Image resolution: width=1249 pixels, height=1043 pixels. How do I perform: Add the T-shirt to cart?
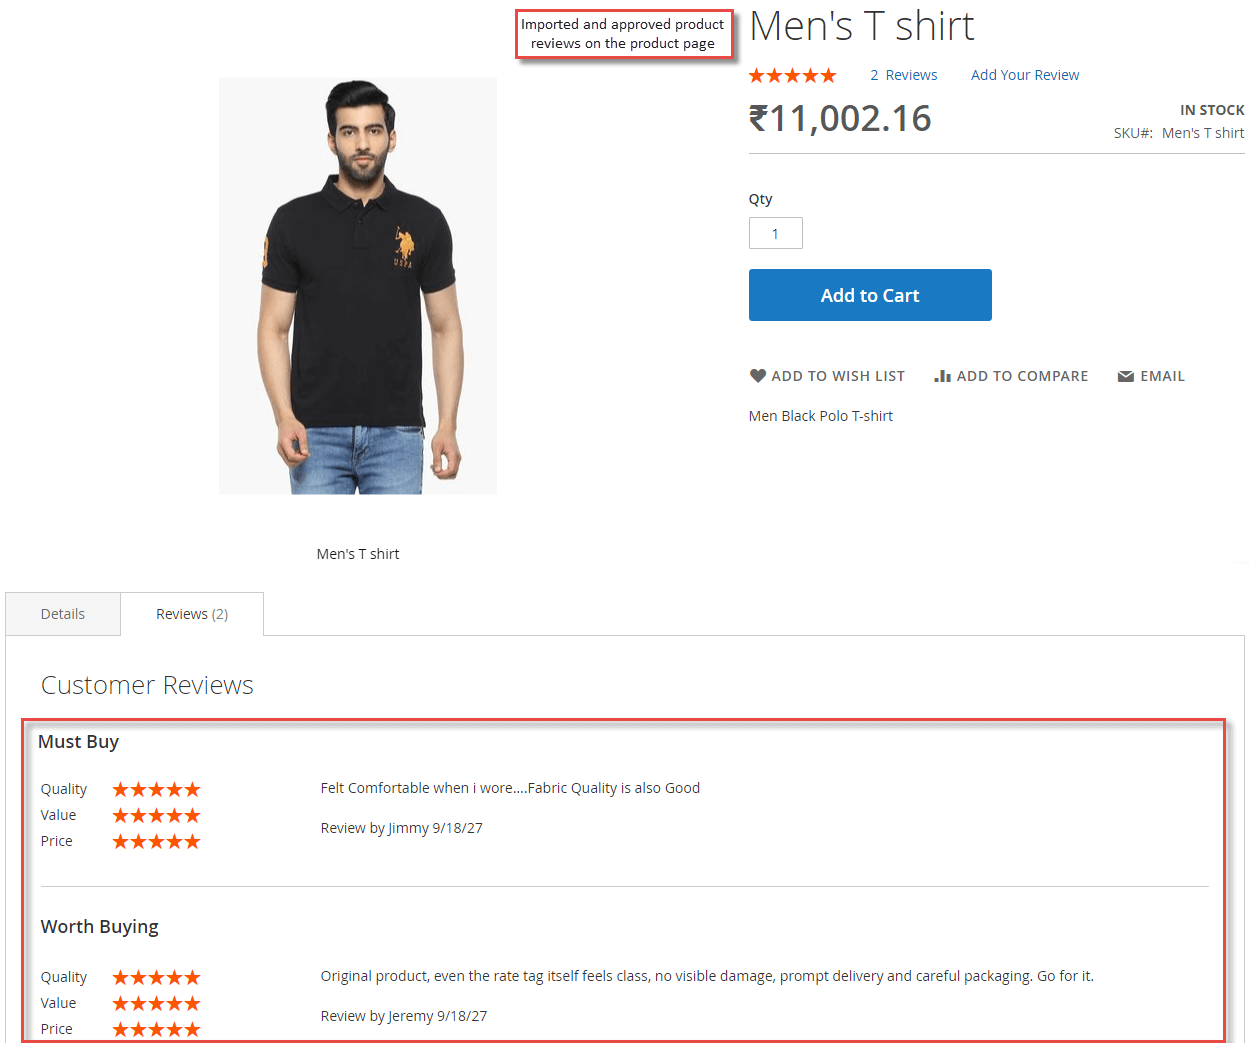(870, 295)
